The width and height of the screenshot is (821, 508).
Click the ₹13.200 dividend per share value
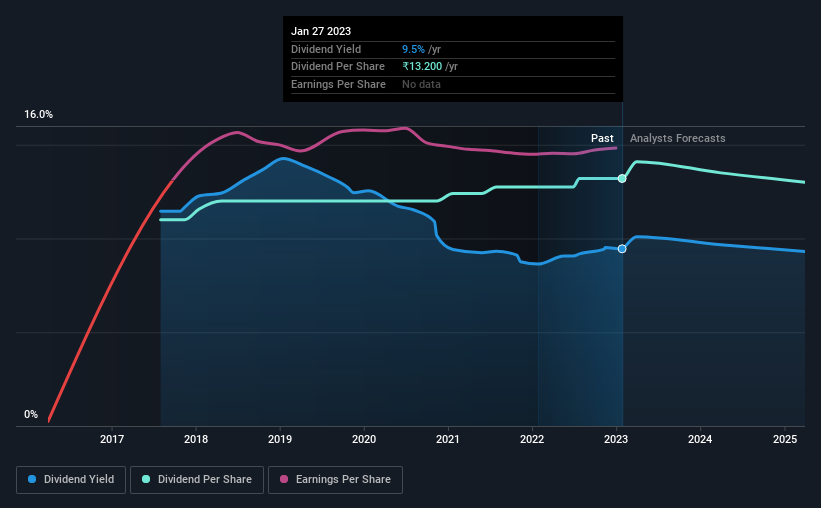(422, 67)
